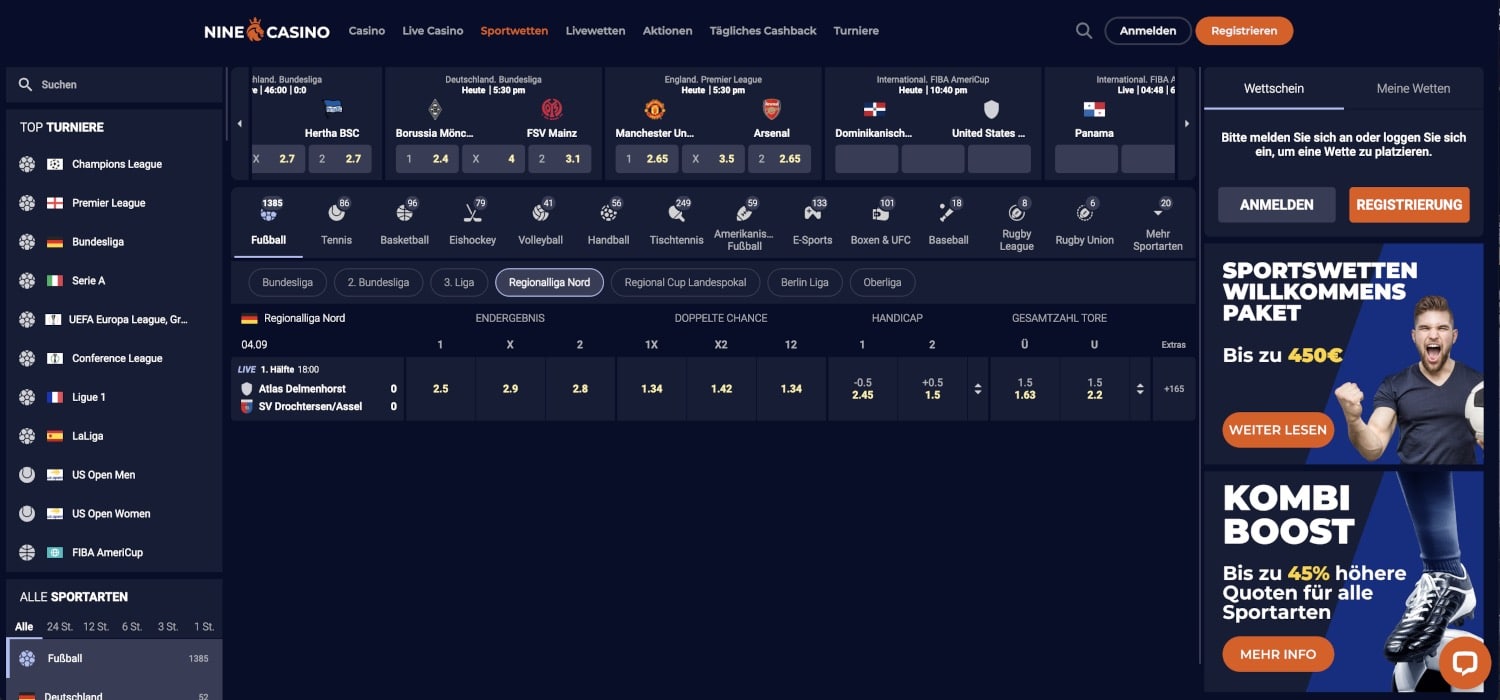Select the Alle time filter

click(x=24, y=627)
